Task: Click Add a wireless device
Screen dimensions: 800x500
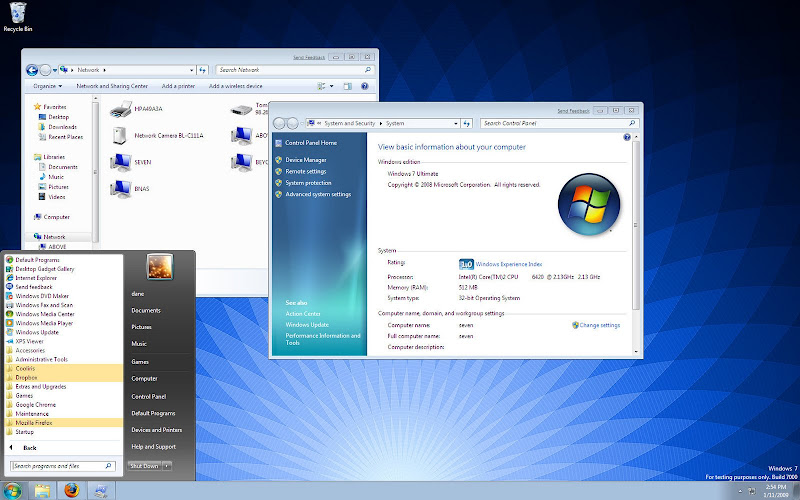Action: pos(235,86)
